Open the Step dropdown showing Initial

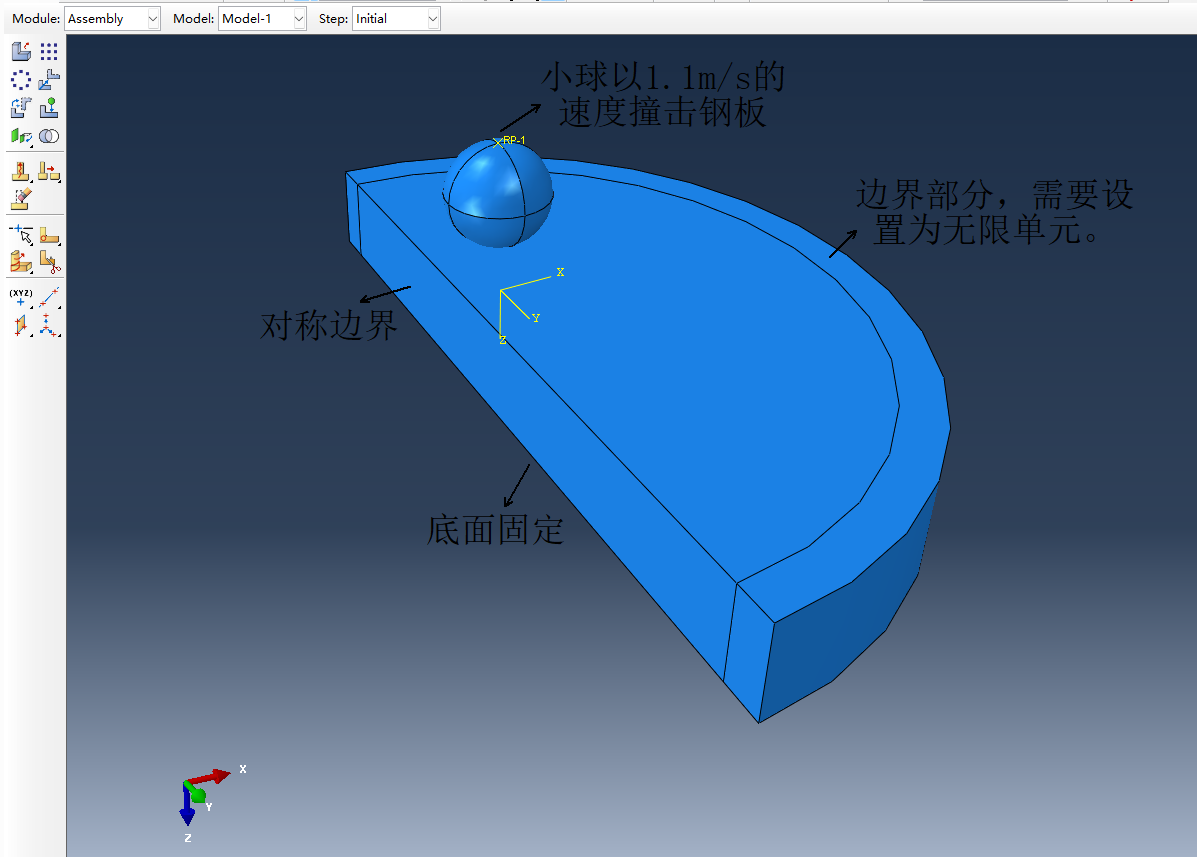point(396,19)
